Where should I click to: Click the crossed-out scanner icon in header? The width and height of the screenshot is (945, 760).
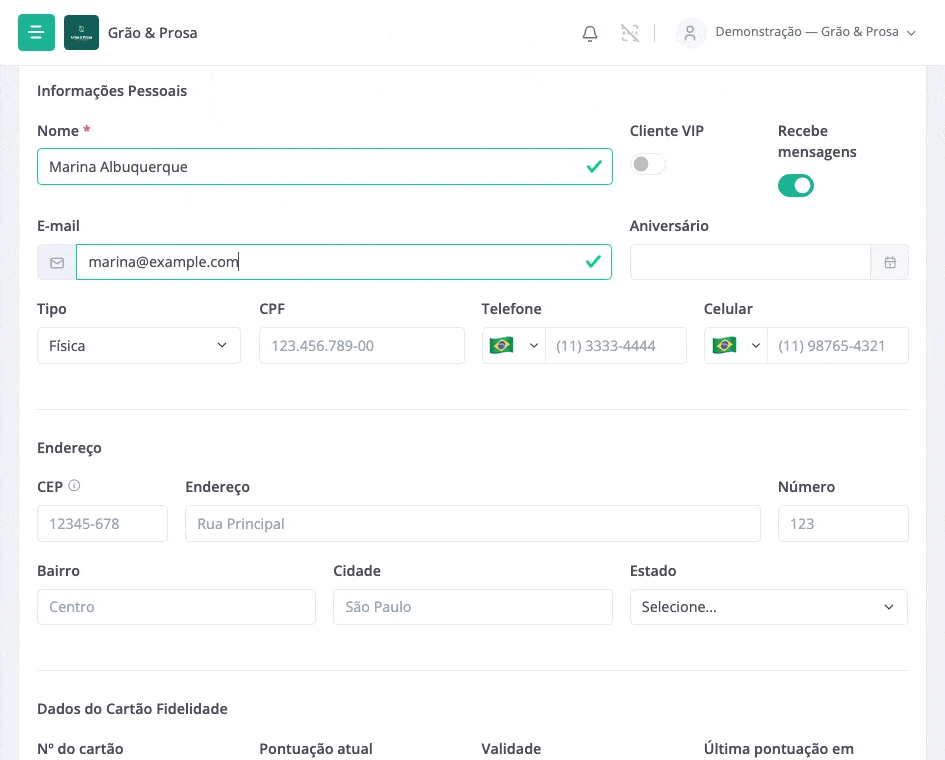pos(630,33)
